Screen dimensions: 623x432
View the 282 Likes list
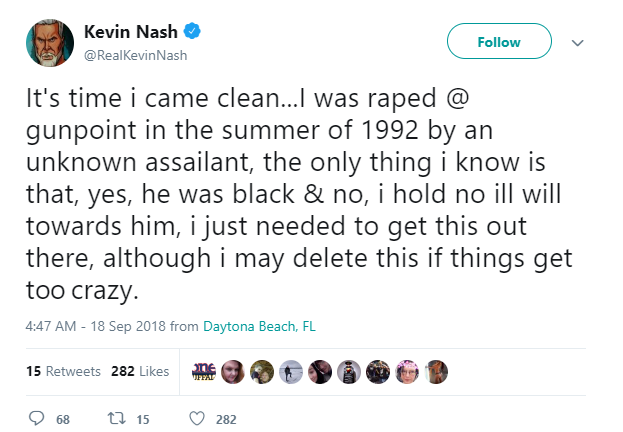click(x=140, y=371)
